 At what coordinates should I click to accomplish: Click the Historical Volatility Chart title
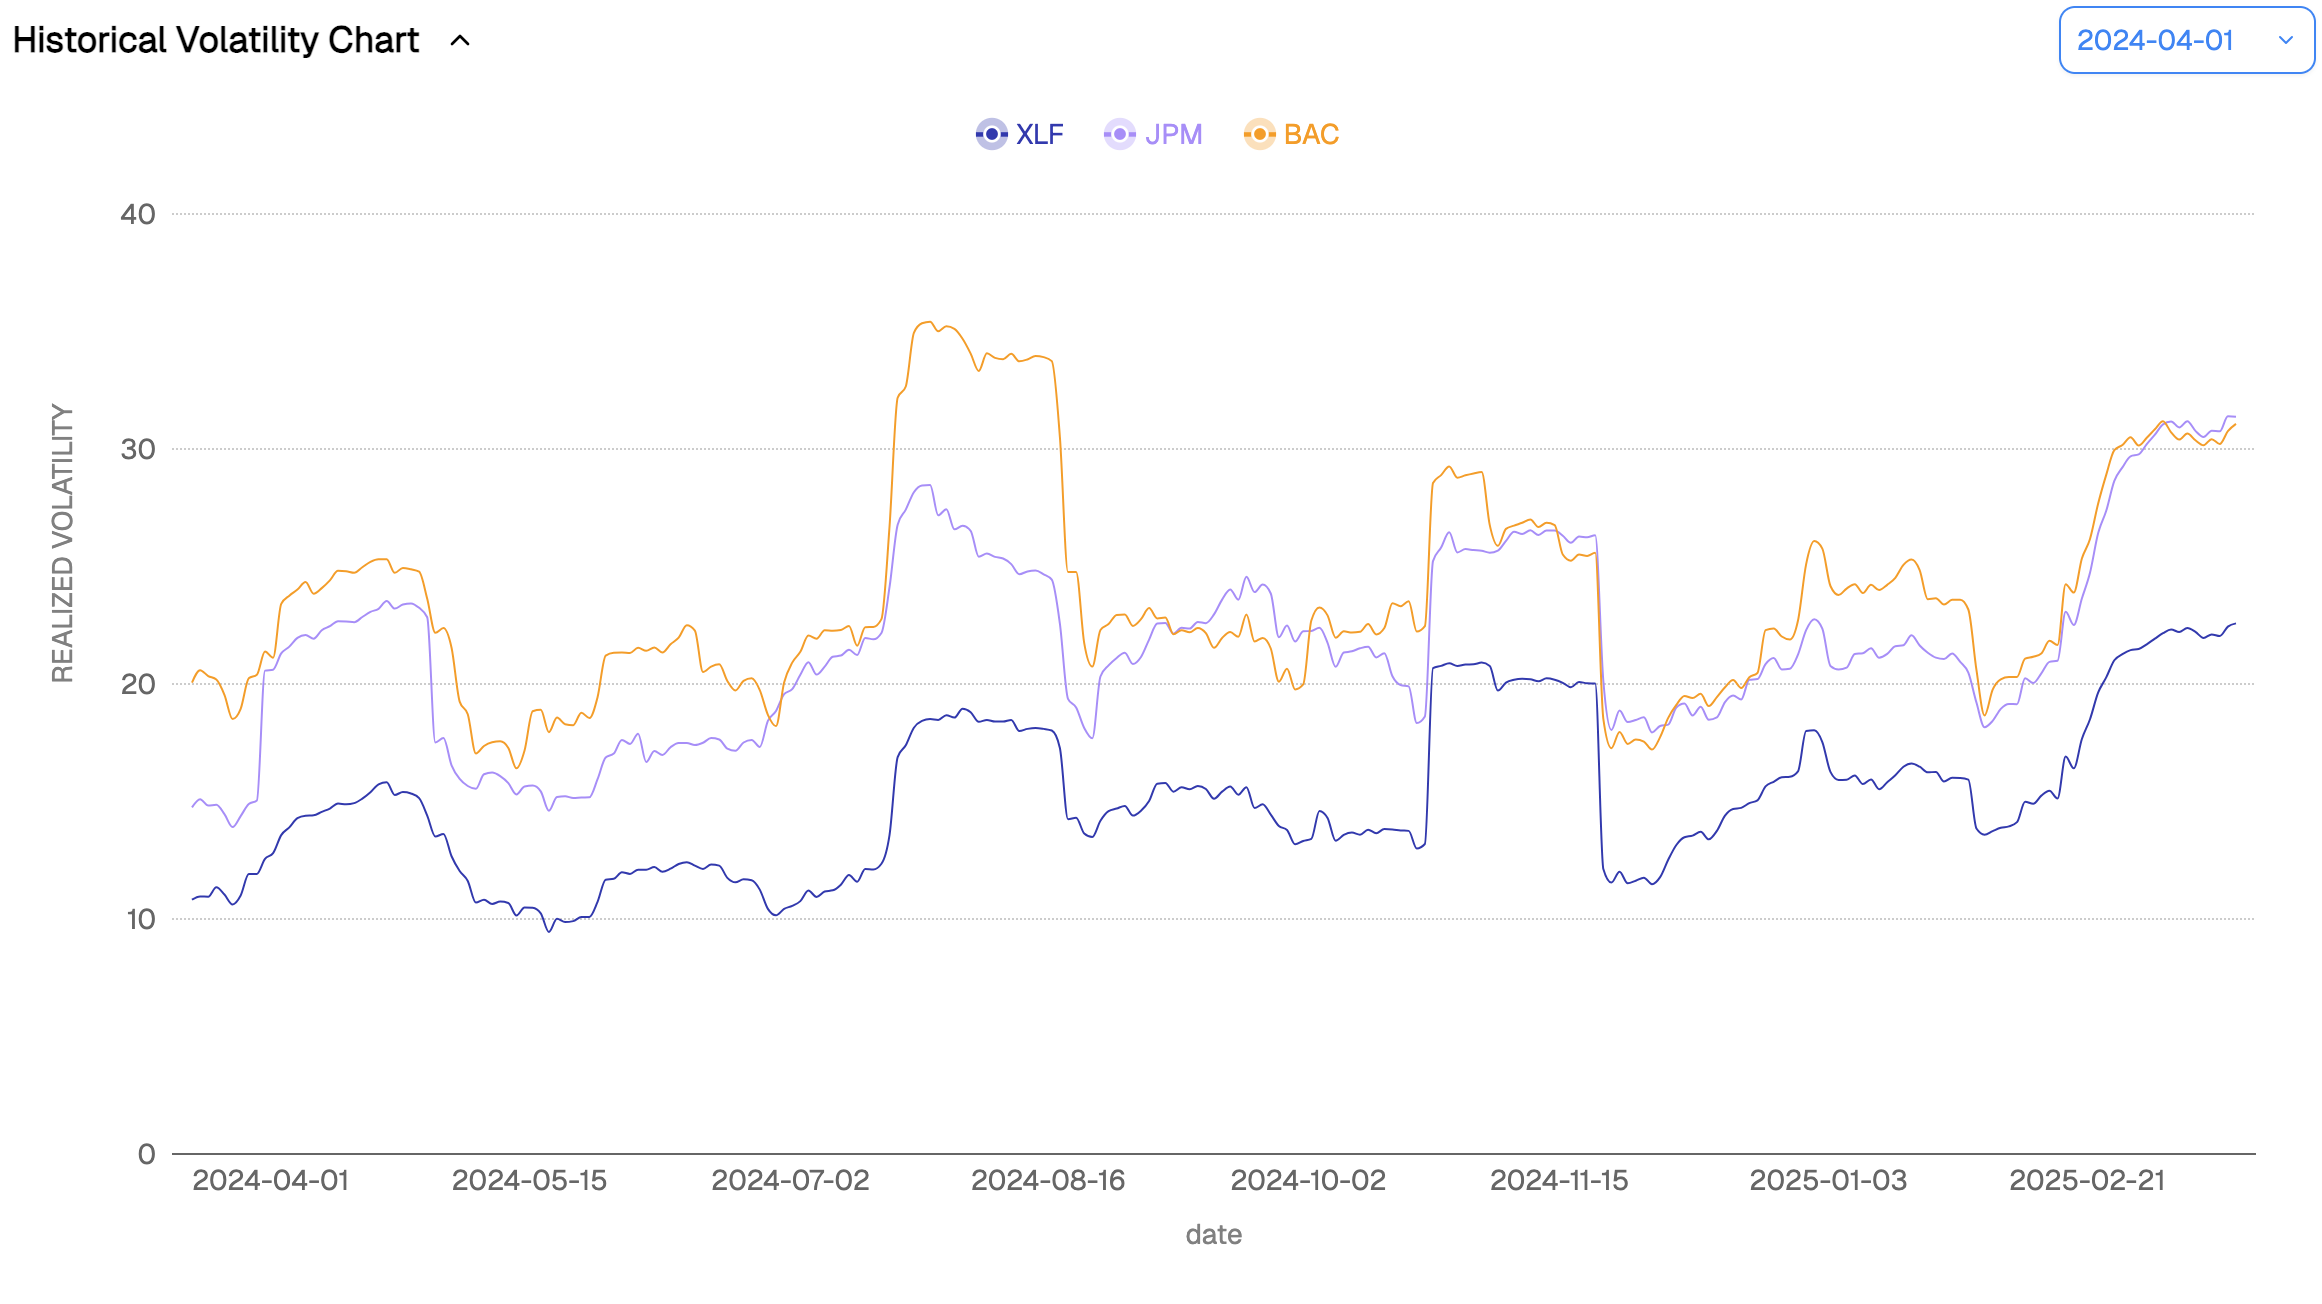(216, 41)
